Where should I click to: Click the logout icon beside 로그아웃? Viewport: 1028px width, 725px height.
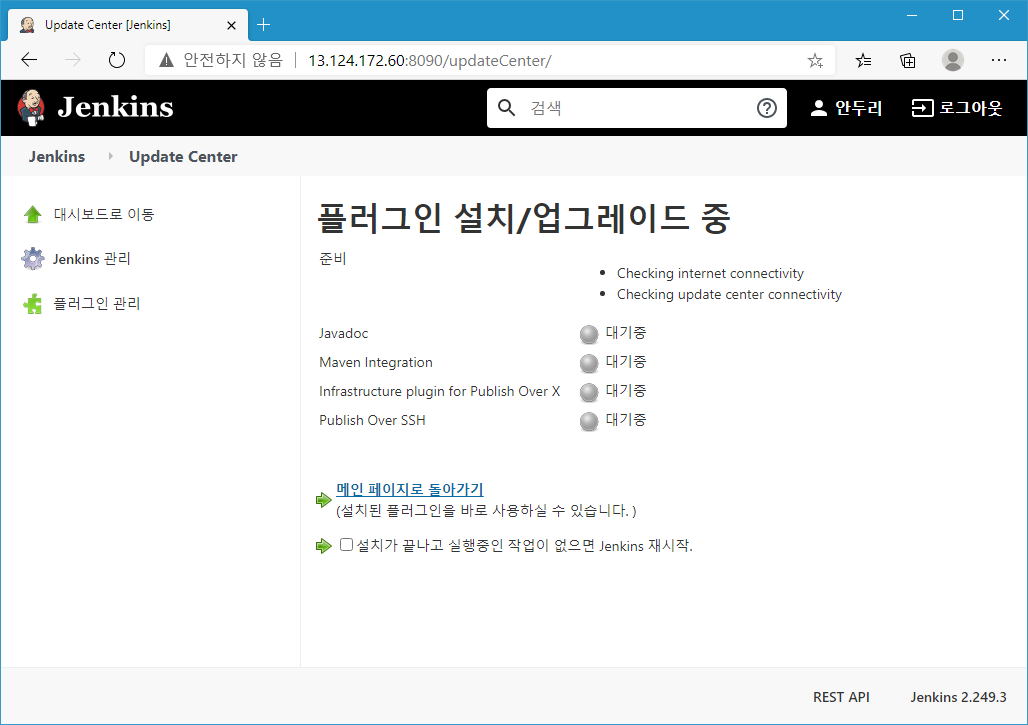click(x=922, y=108)
